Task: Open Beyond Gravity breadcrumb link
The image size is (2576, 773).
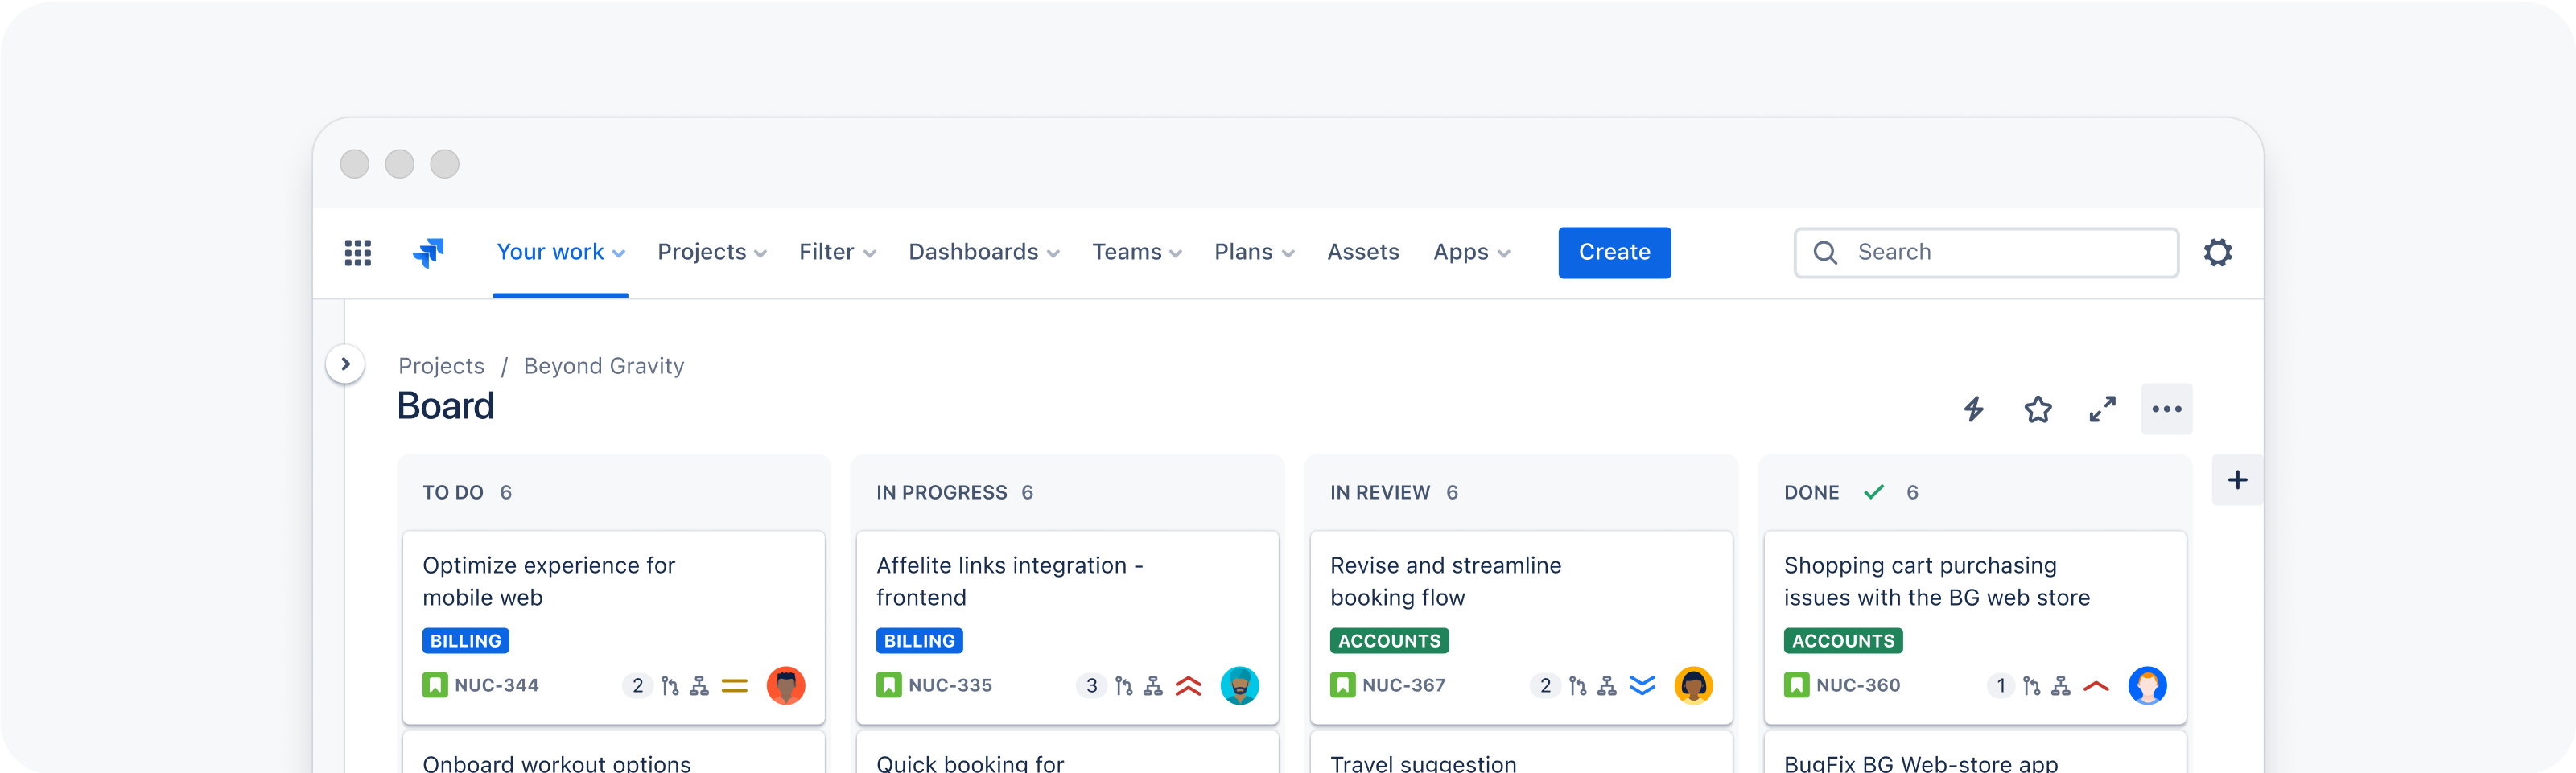Action: pyautogui.click(x=604, y=366)
